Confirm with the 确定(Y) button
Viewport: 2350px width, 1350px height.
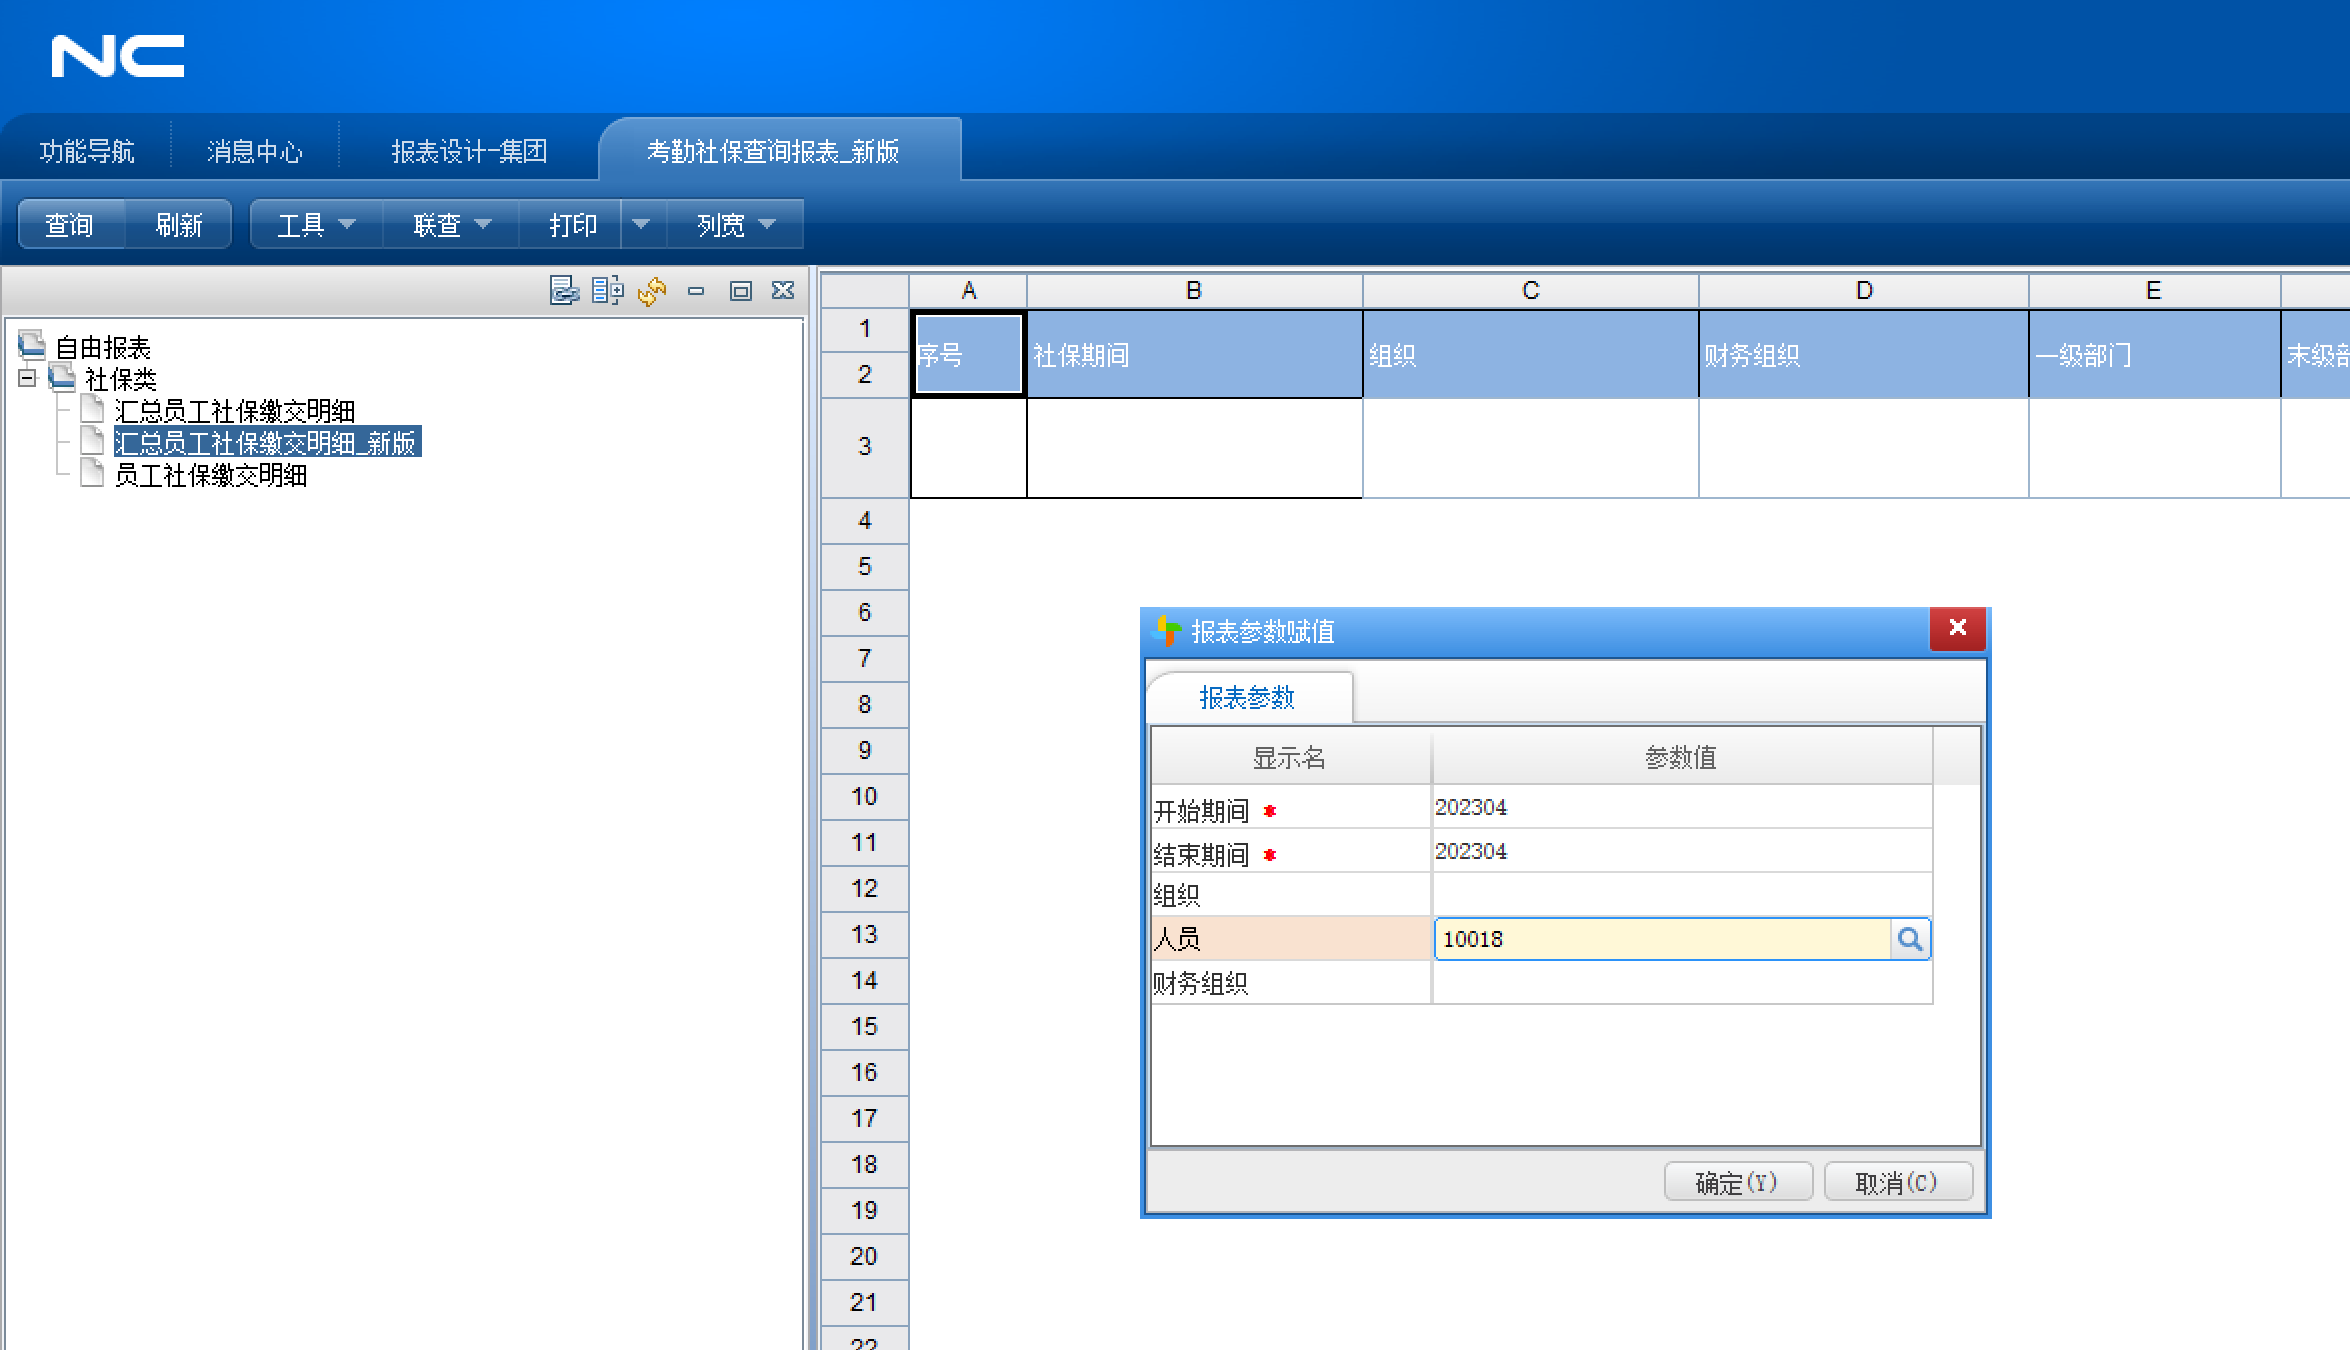pos(1737,1182)
